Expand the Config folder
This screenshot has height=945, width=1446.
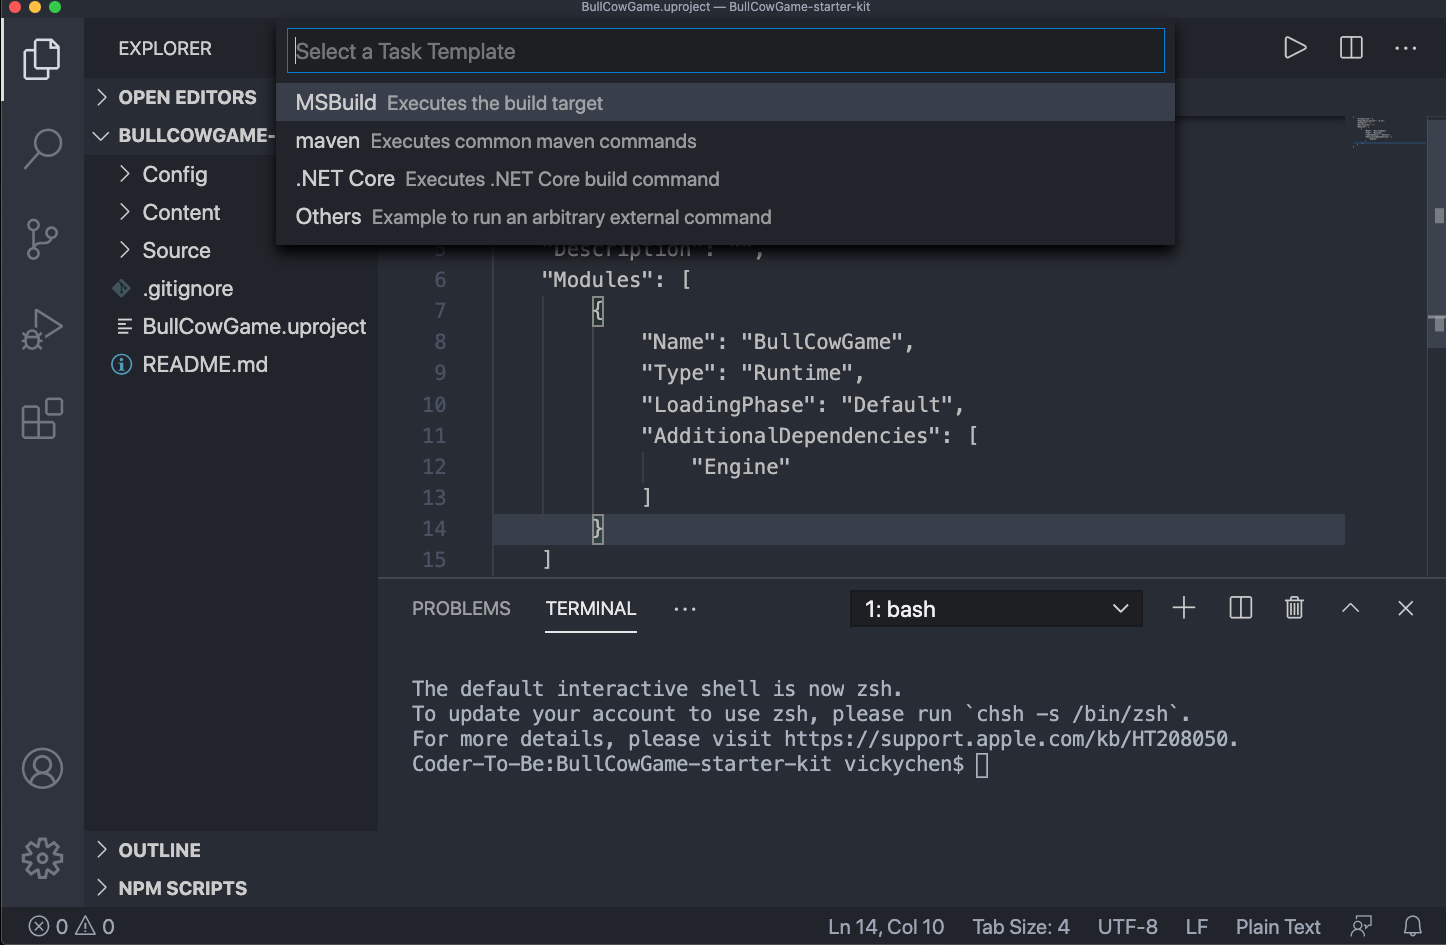coord(175,174)
